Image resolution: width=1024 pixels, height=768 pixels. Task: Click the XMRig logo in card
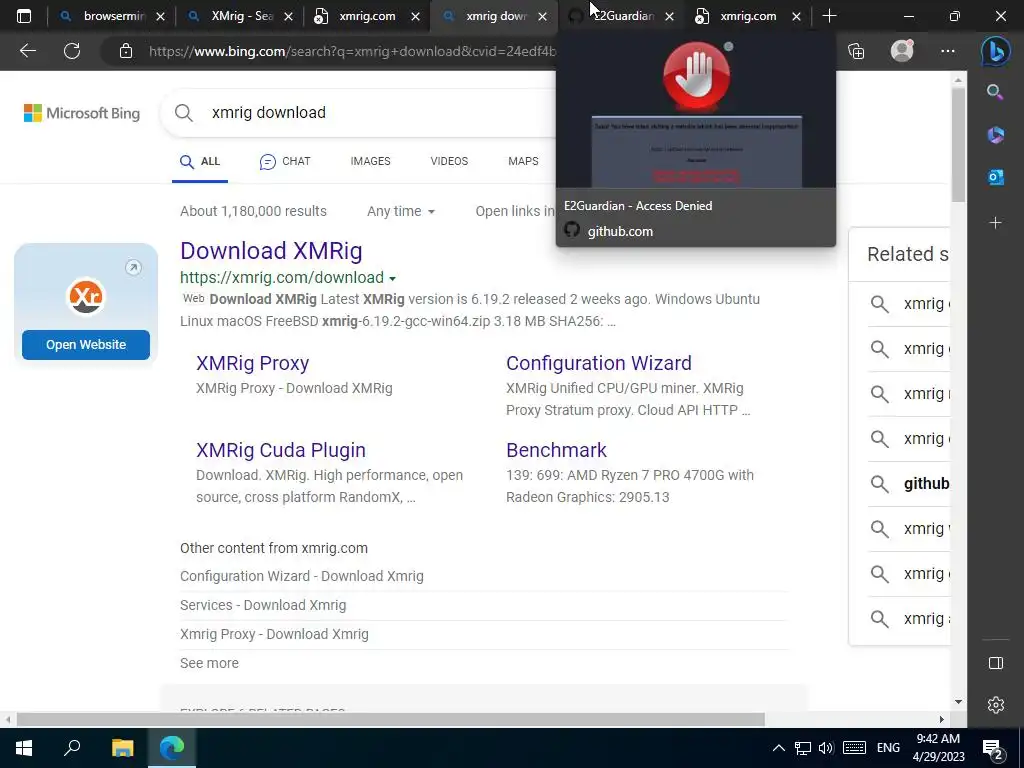[x=86, y=296]
